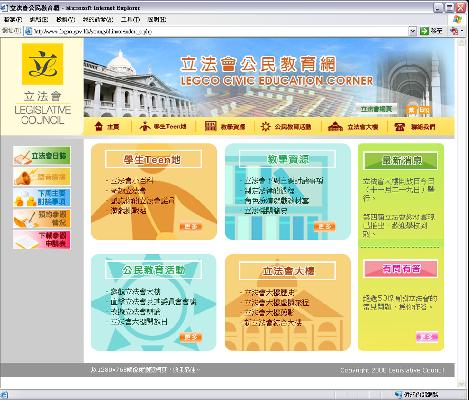
Task: Open the 立法會日誌 sidebar button with the notebook icon
Action: 42,156
